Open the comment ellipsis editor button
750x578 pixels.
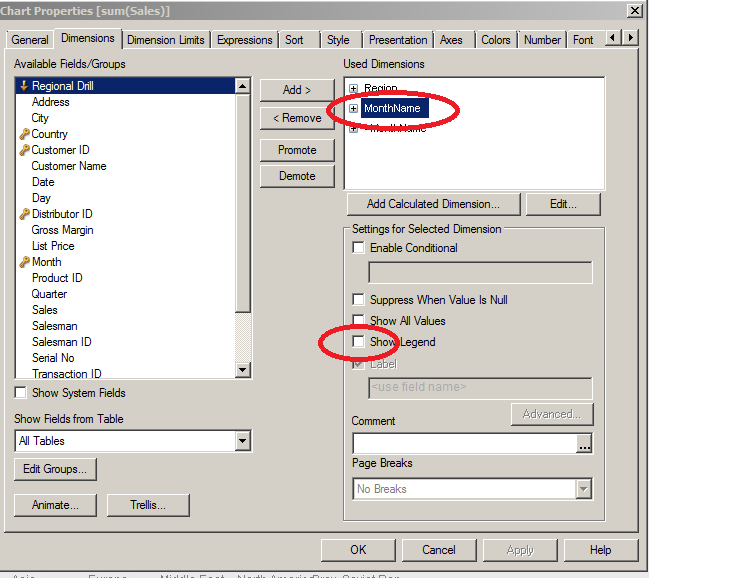point(584,444)
